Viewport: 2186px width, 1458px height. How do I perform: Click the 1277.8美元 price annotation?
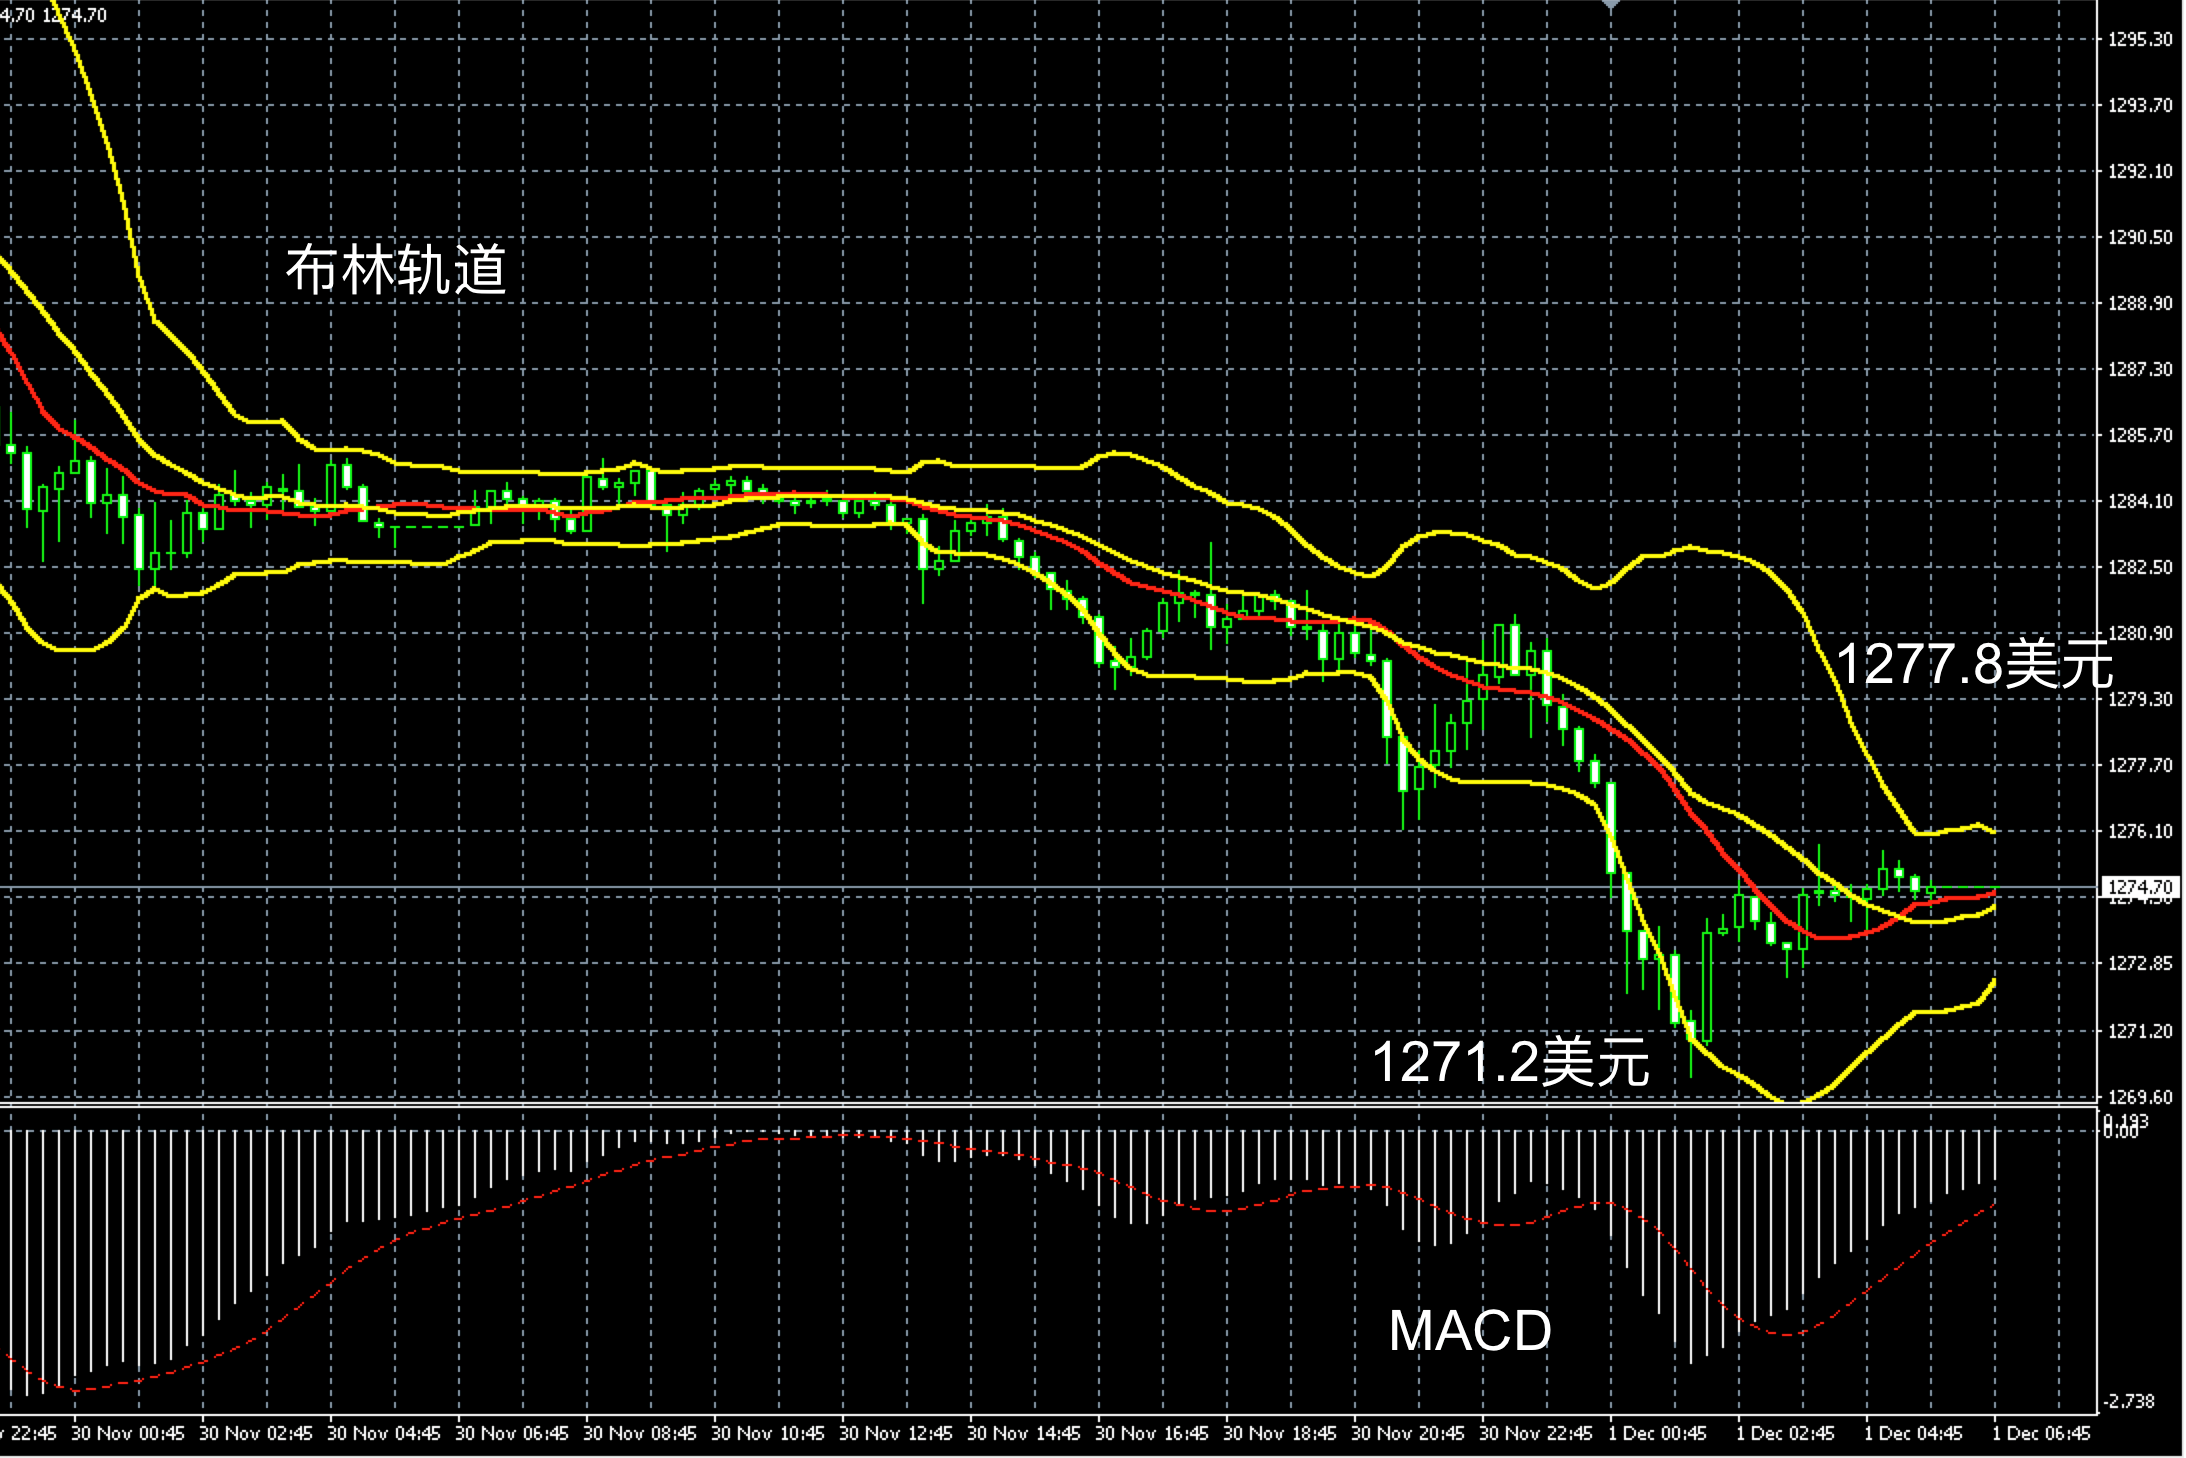click(1973, 663)
